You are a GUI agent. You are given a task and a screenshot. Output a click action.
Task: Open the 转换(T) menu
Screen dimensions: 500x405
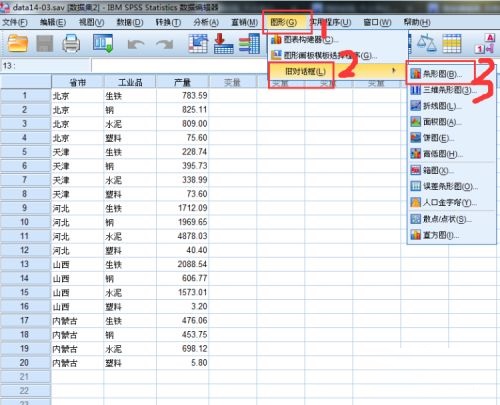pos(168,22)
